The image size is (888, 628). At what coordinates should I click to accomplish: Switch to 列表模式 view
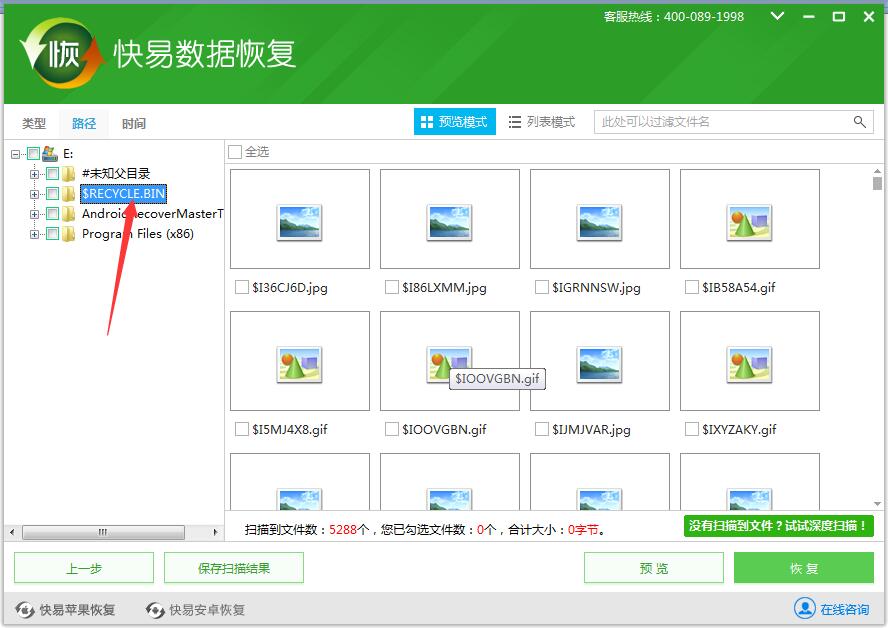(542, 121)
